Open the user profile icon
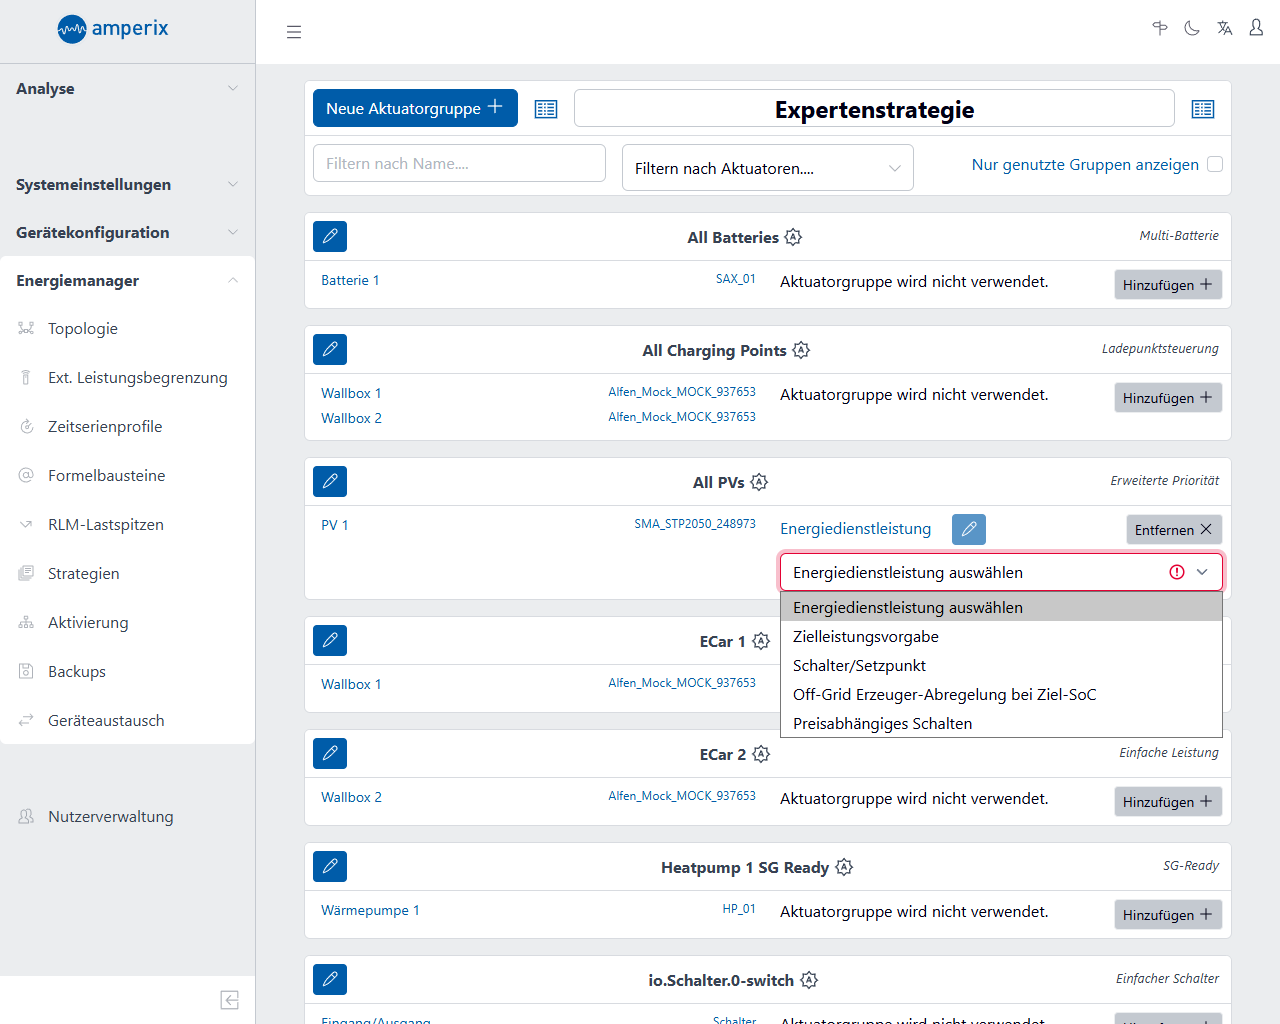Screen dimensions: 1280x1024 pyautogui.click(x=1256, y=28)
